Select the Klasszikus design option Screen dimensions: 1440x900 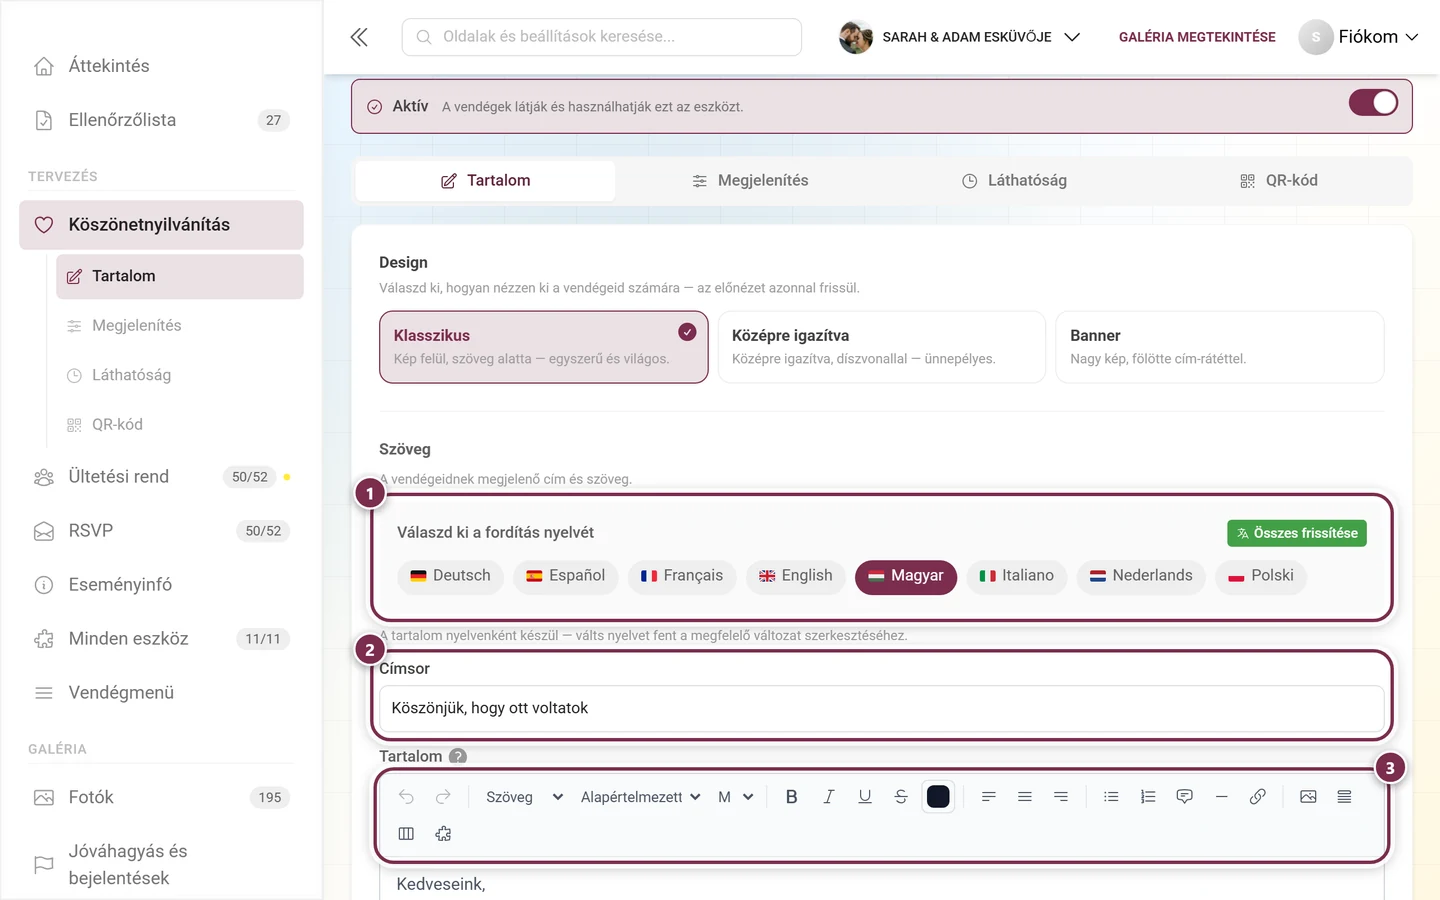544,347
